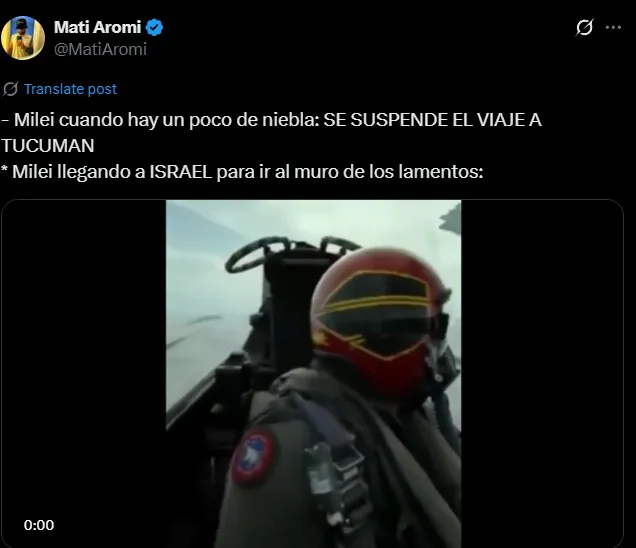Open Mati Aromi's profile avatar

23,38
